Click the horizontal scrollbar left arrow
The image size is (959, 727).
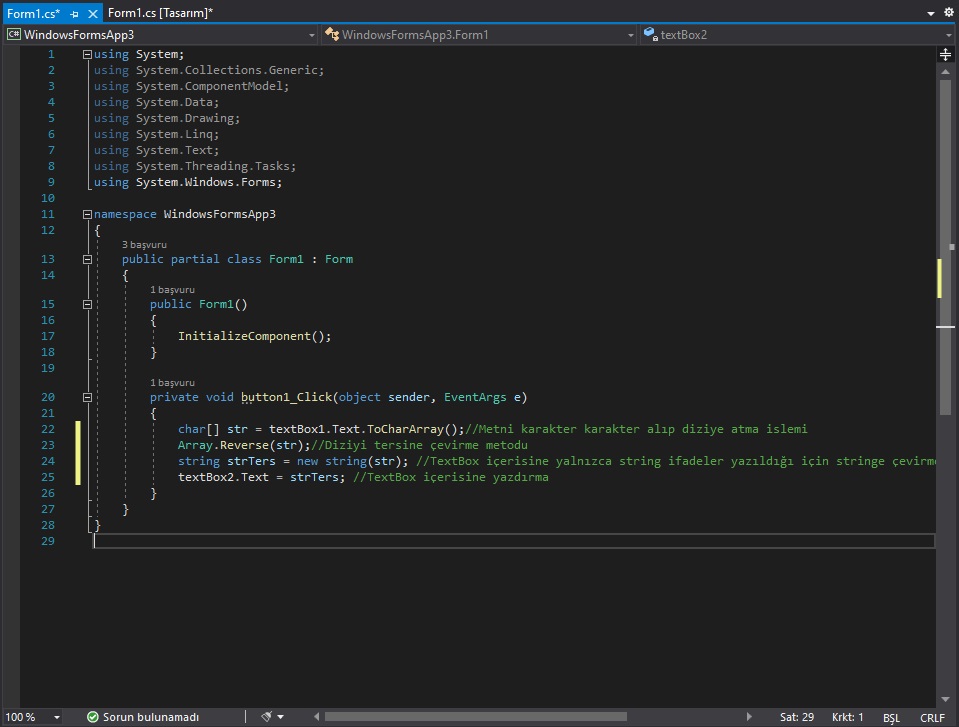tap(316, 717)
